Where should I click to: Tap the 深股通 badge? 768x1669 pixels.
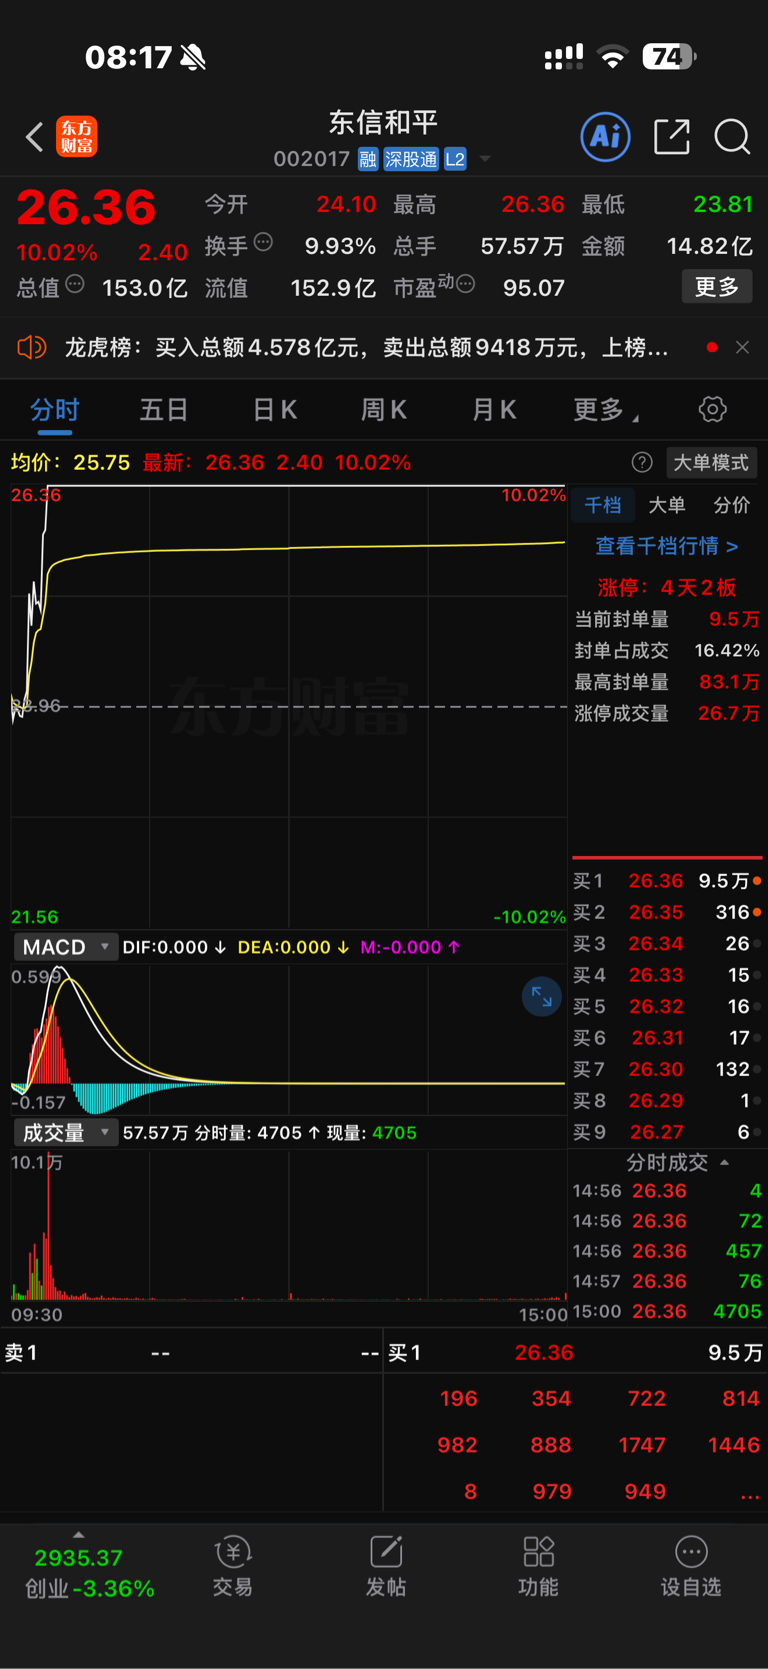tap(411, 159)
